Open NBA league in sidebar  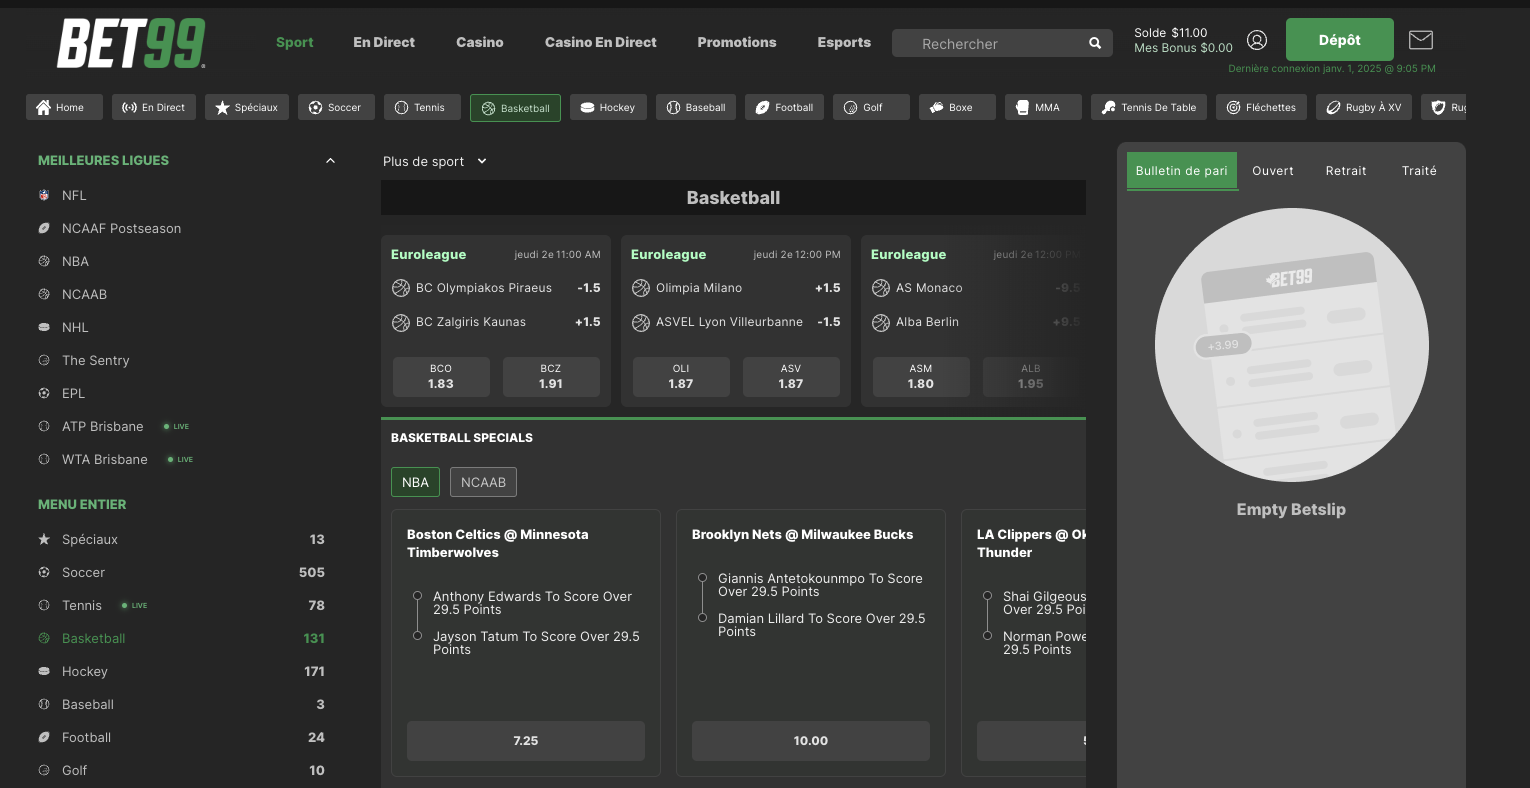point(75,261)
